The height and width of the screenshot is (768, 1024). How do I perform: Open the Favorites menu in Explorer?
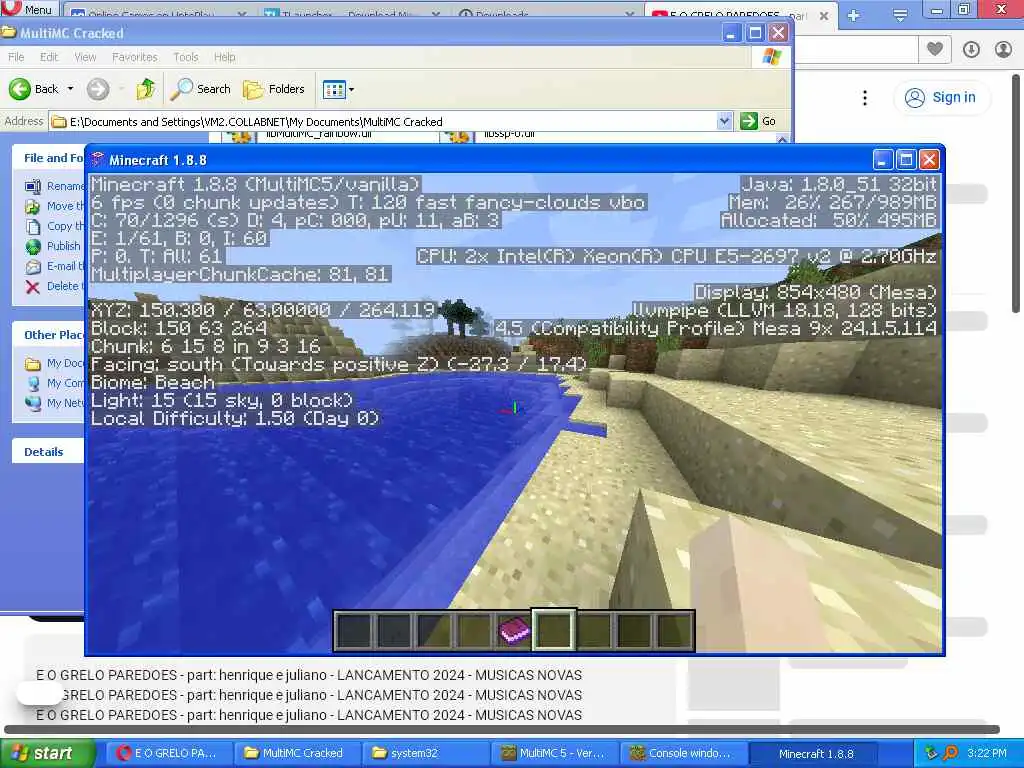135,57
